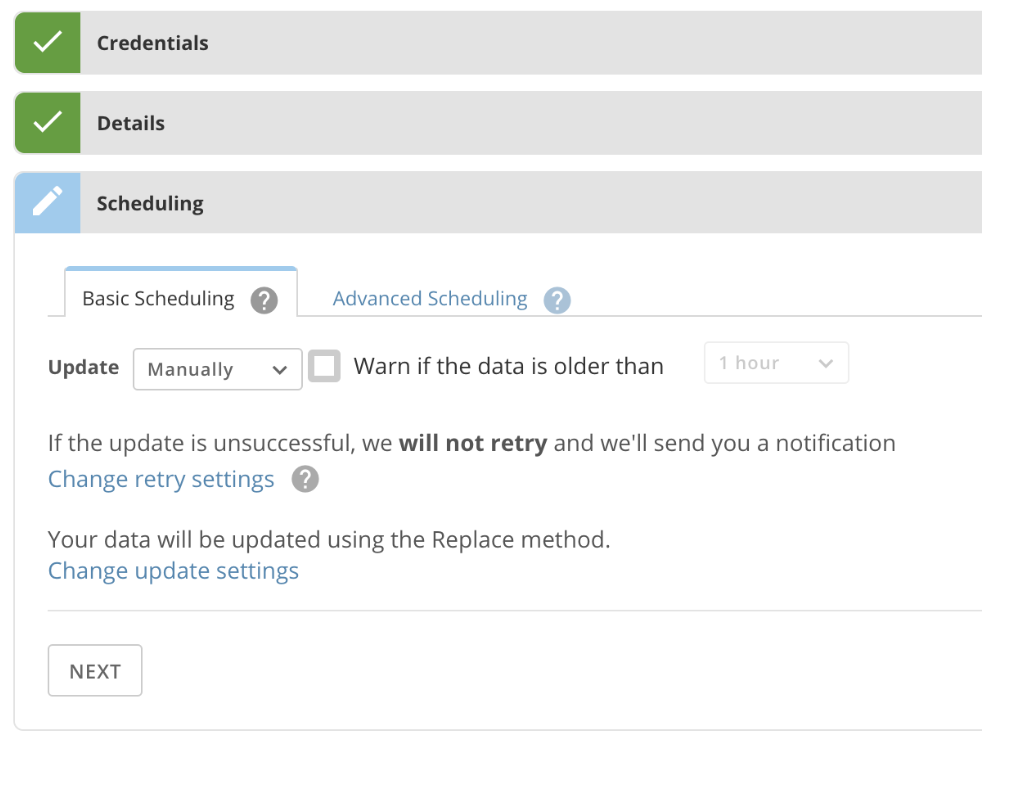1018x792 pixels.
Task: Open the Update frequency dropdown showing Manually
Action: (217, 369)
